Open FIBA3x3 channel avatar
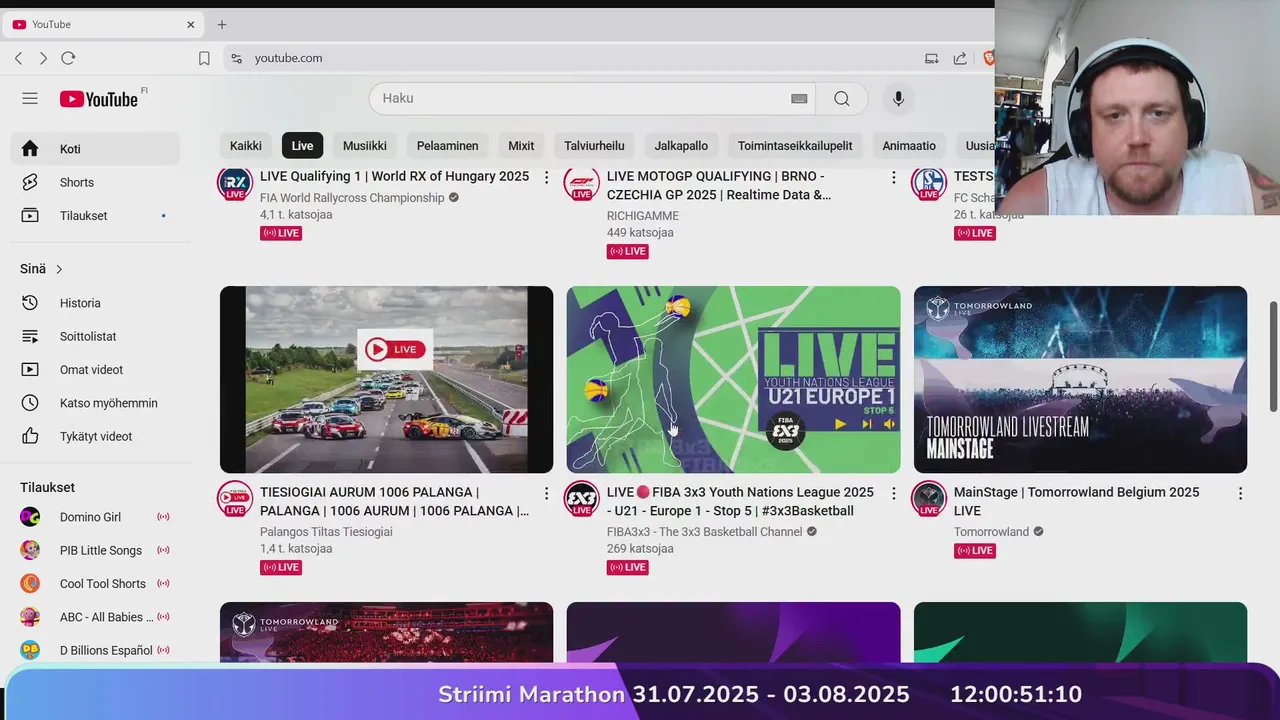The height and width of the screenshot is (720, 1280). pos(582,499)
